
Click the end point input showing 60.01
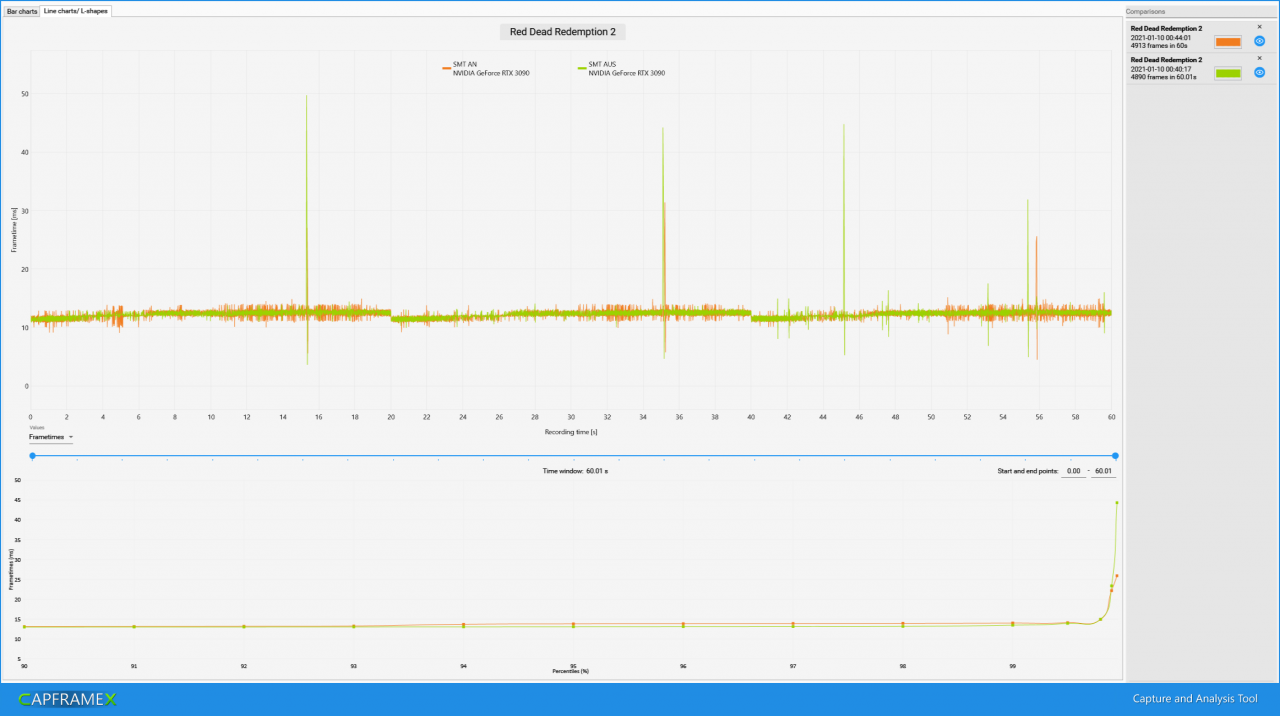pos(1104,471)
